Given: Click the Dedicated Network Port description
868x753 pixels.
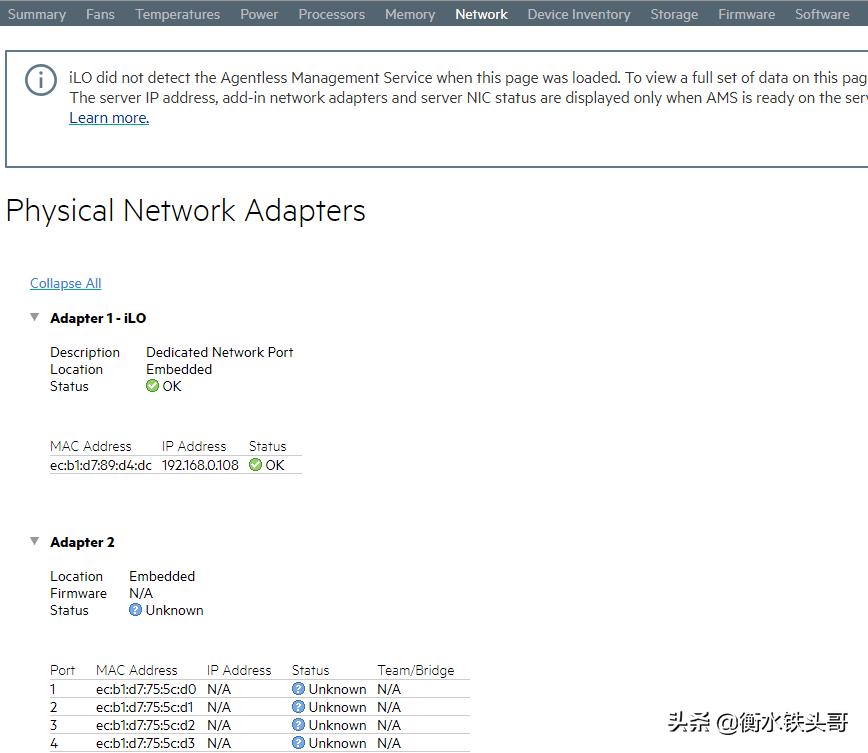Looking at the screenshot, I should pos(219,352).
